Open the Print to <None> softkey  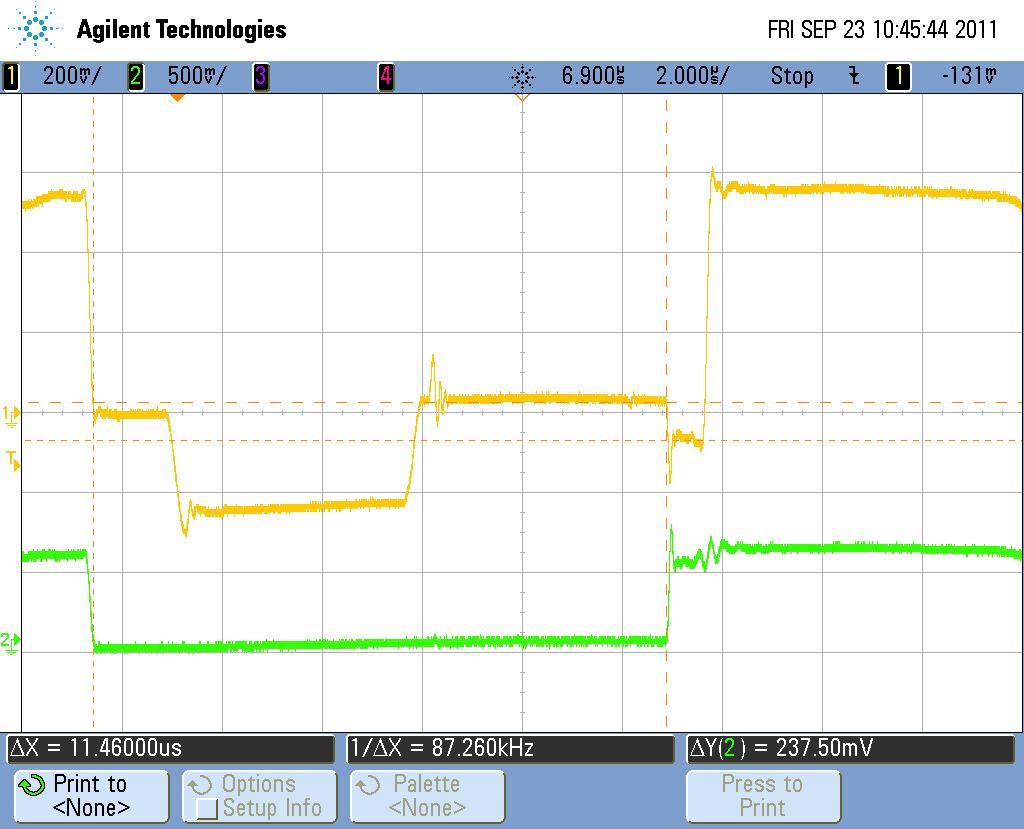(91, 796)
